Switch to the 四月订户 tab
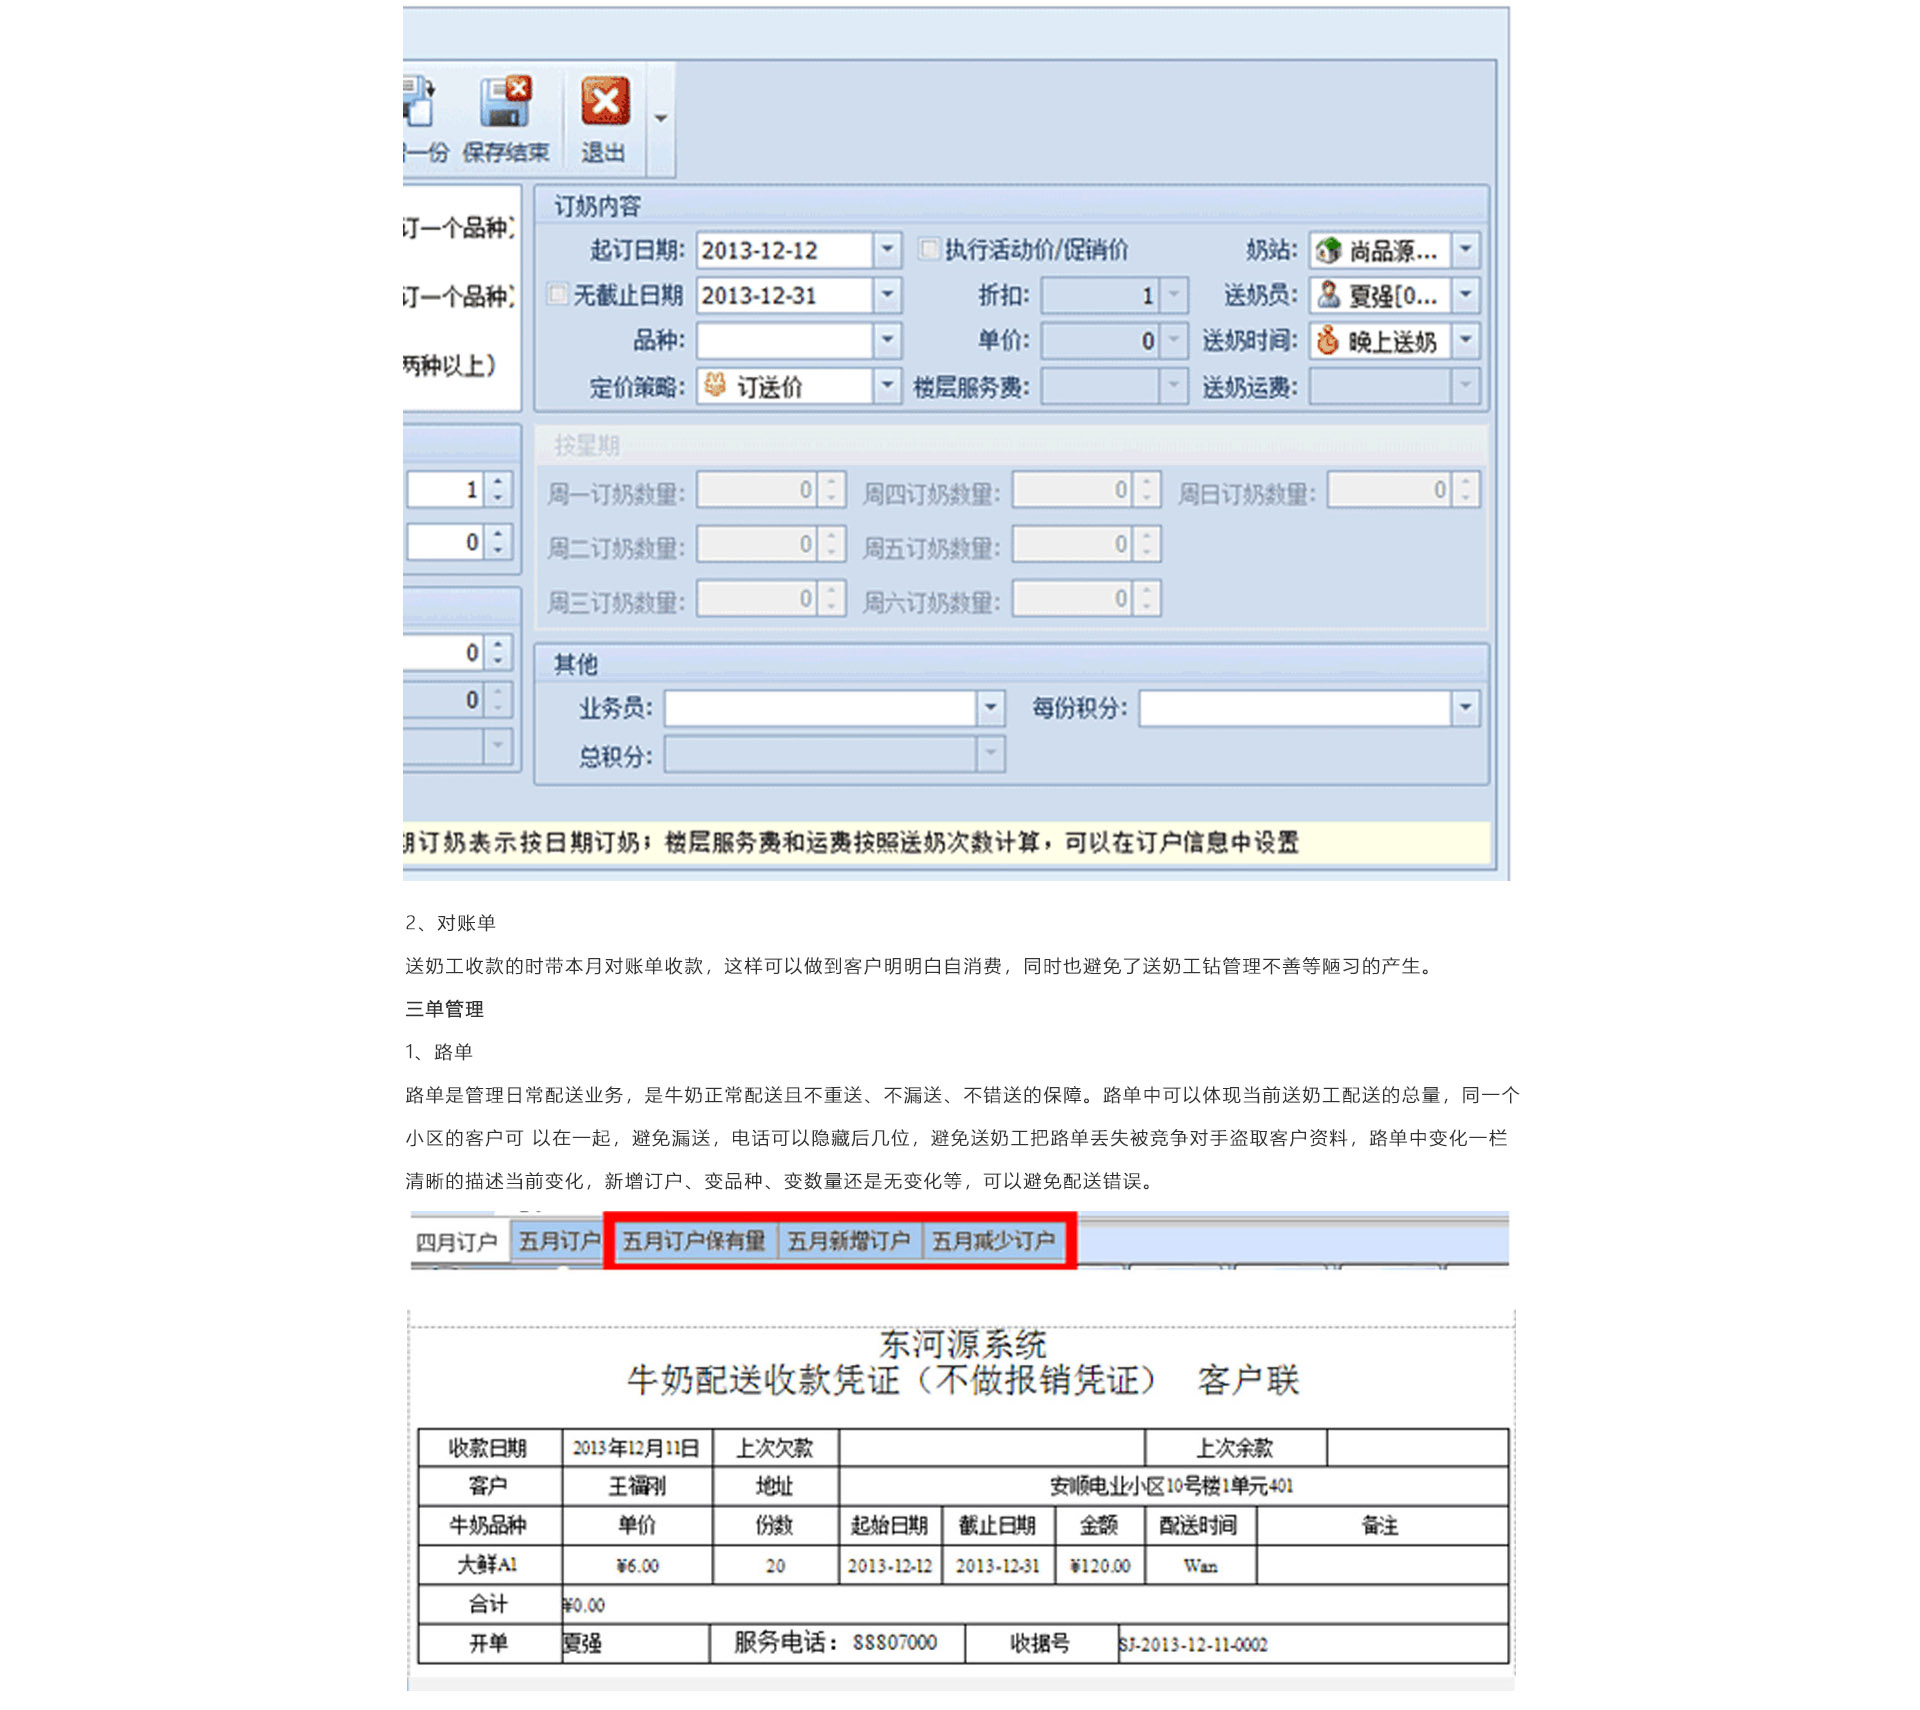The height and width of the screenshot is (1710, 1920). coord(457,1242)
